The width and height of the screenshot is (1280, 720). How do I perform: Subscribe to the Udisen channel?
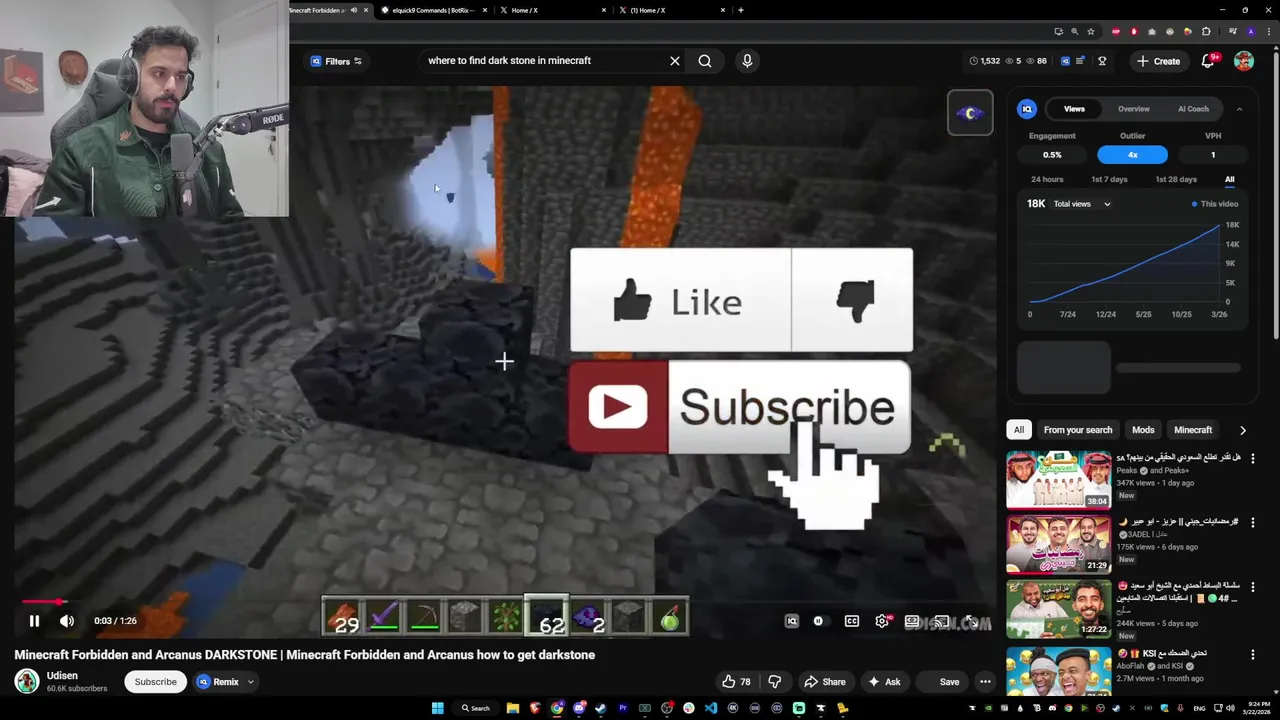coord(155,682)
